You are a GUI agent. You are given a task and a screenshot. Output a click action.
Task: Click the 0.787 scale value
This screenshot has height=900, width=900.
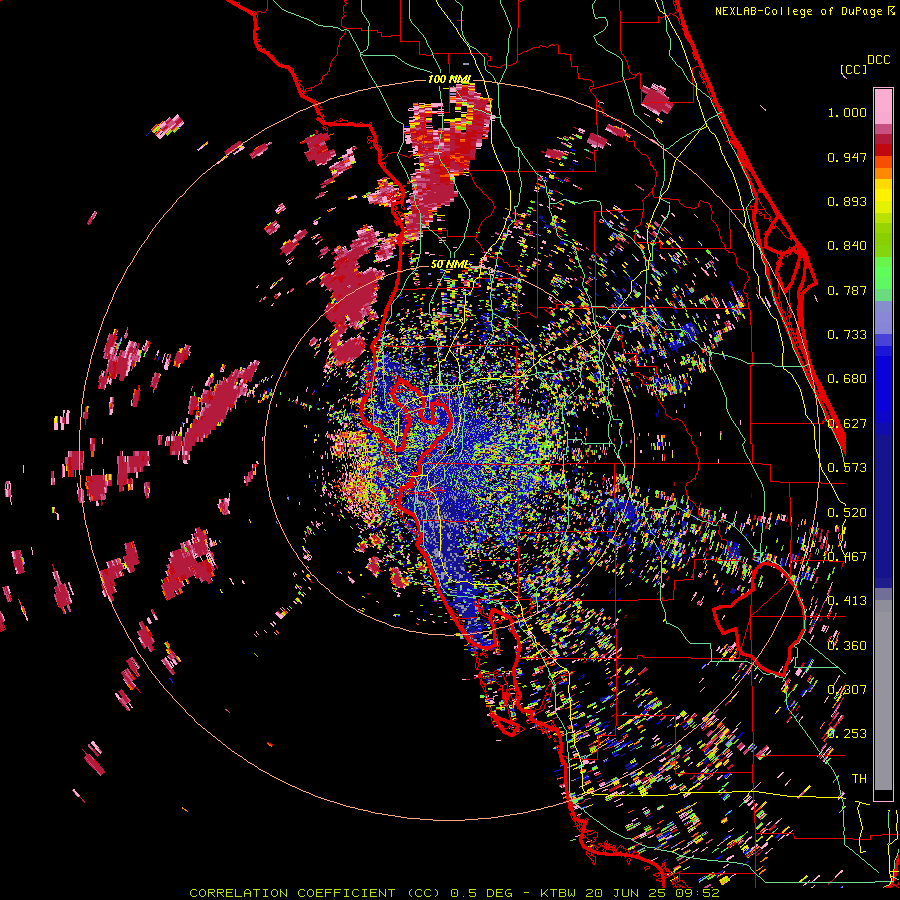[x=847, y=290]
